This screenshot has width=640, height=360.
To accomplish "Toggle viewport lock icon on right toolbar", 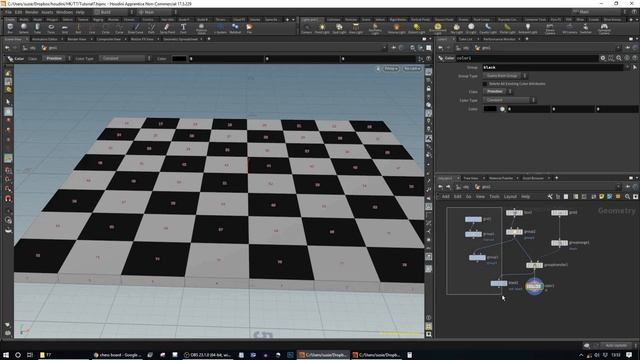I will pyautogui.click(x=429, y=88).
